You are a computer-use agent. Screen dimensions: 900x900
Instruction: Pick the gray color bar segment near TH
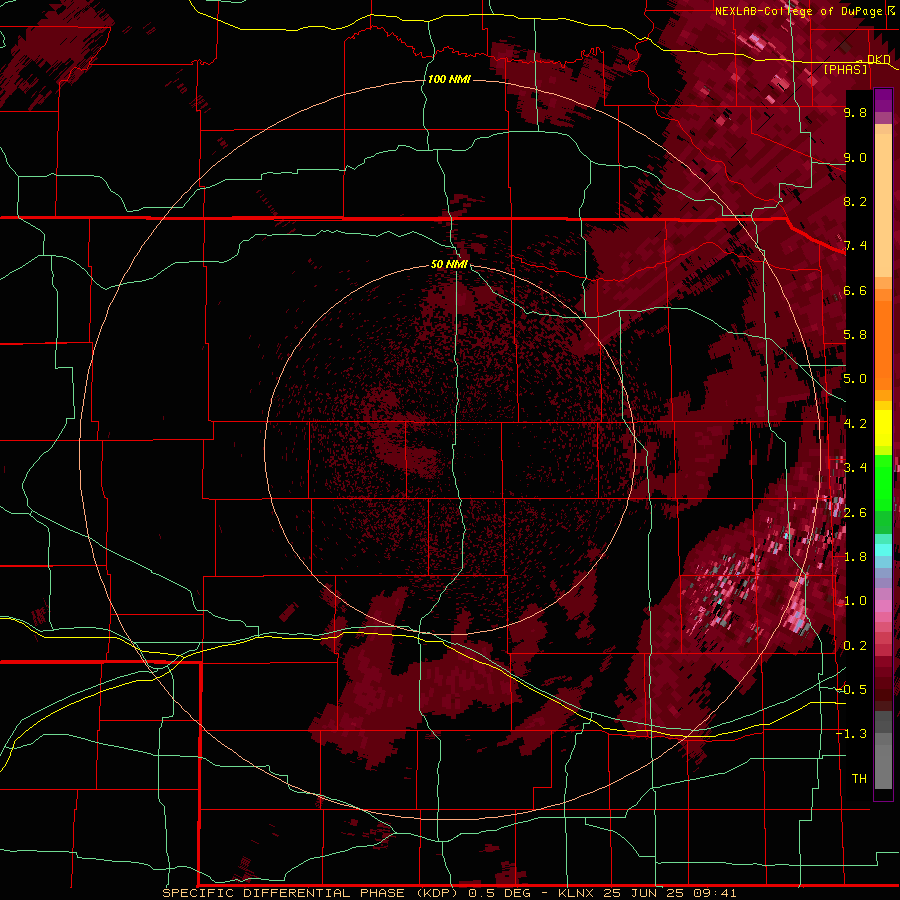(x=883, y=769)
